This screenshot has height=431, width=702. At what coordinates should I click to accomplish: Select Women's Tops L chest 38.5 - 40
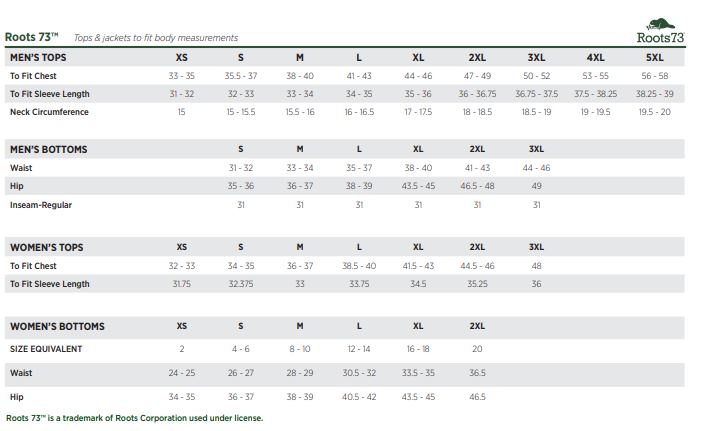coord(359,266)
